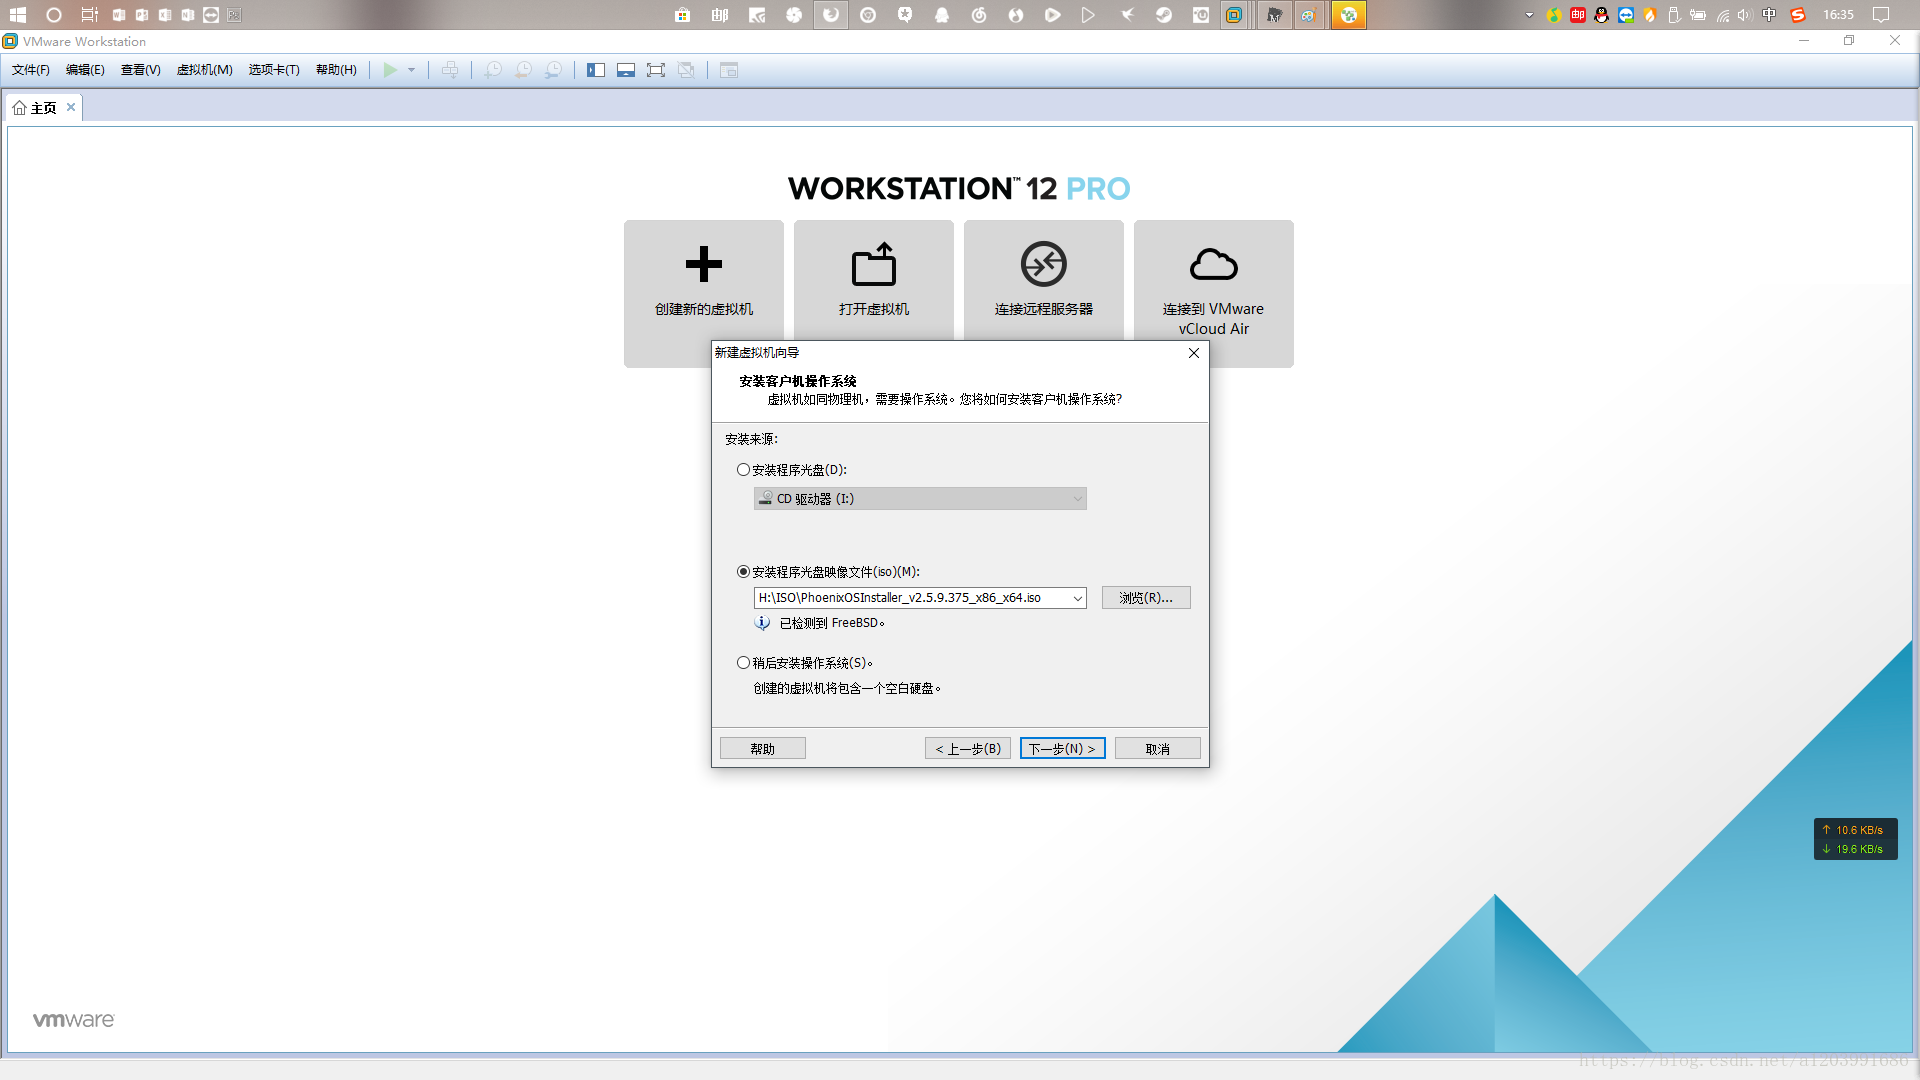Switch to the 主页 home tab
The width and height of the screenshot is (1920, 1080).
(x=43, y=108)
